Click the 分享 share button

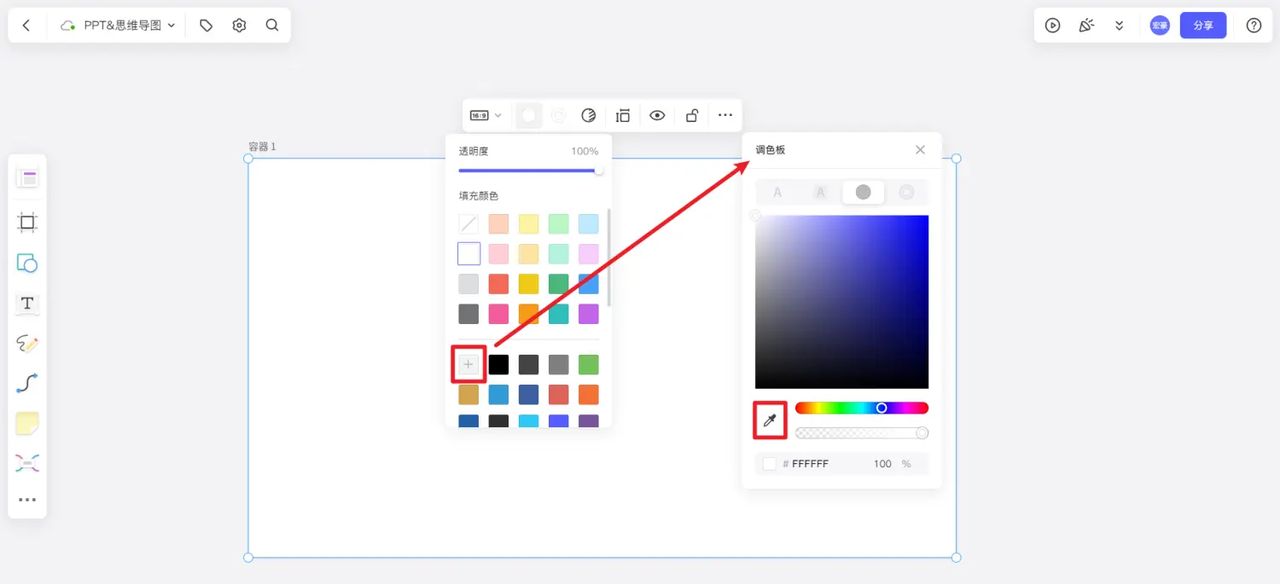[x=1203, y=25]
